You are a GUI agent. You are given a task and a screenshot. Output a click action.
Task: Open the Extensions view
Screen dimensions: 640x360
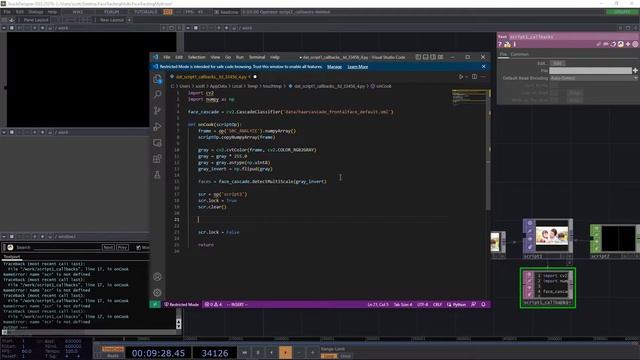(x=157, y=159)
